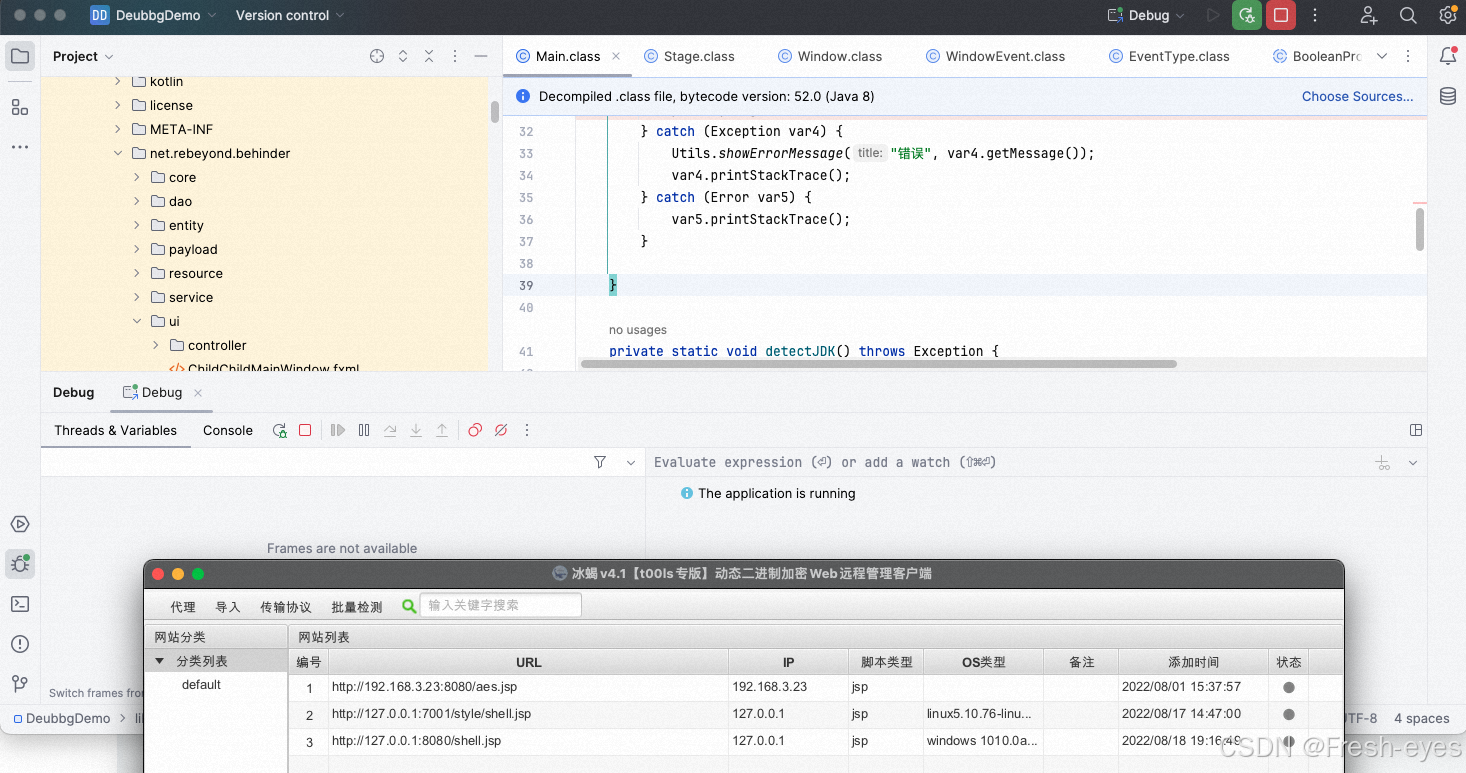The height and width of the screenshot is (773, 1466).
Task: Switch to the Console tab
Action: tap(227, 430)
